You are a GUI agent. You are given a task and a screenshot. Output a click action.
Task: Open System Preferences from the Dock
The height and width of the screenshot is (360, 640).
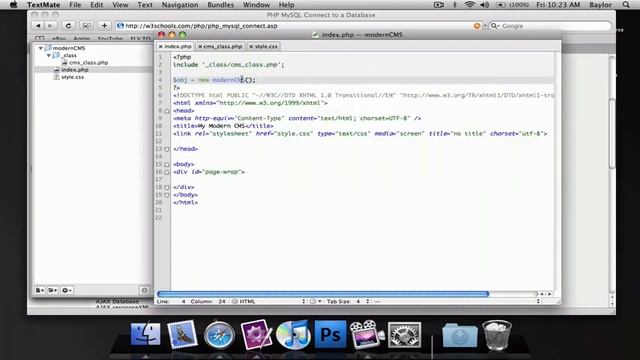point(404,335)
